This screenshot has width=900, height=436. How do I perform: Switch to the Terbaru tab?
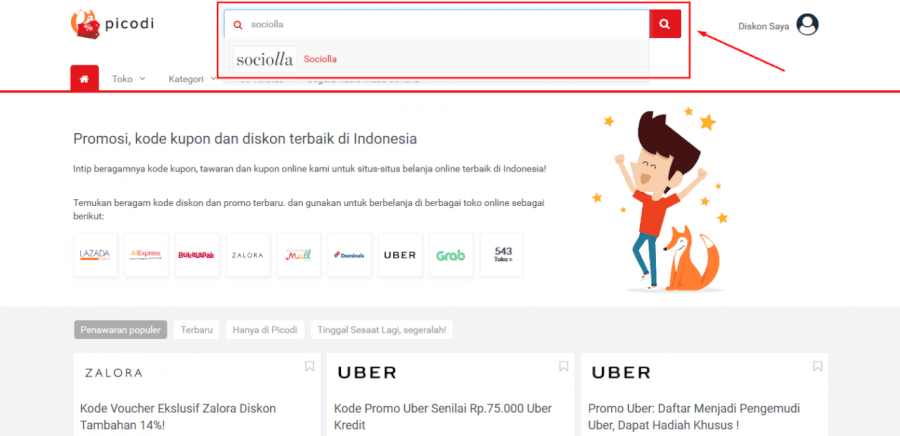(x=196, y=330)
